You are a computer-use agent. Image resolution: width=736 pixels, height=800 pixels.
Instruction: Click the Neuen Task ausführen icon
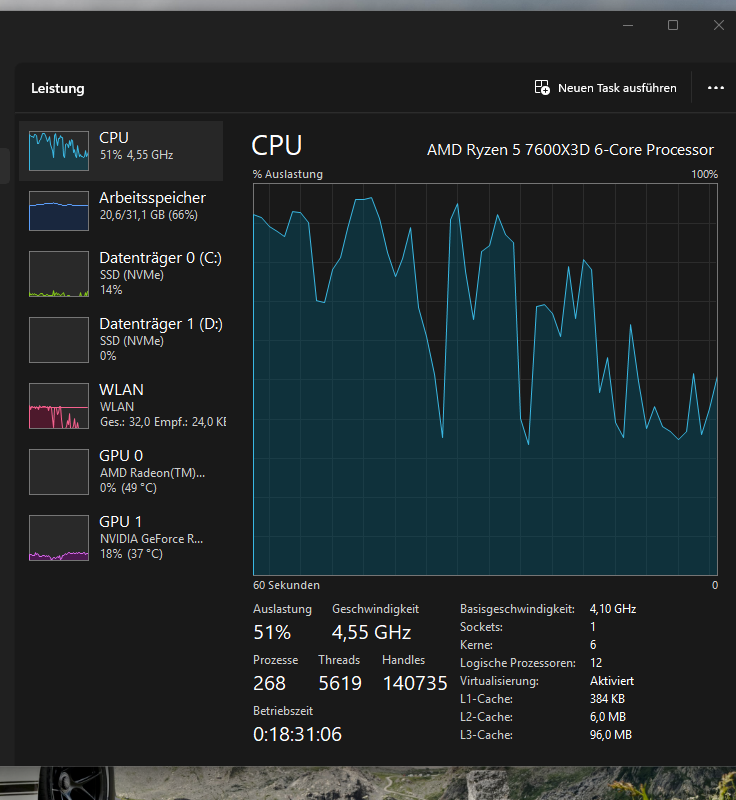coord(542,88)
